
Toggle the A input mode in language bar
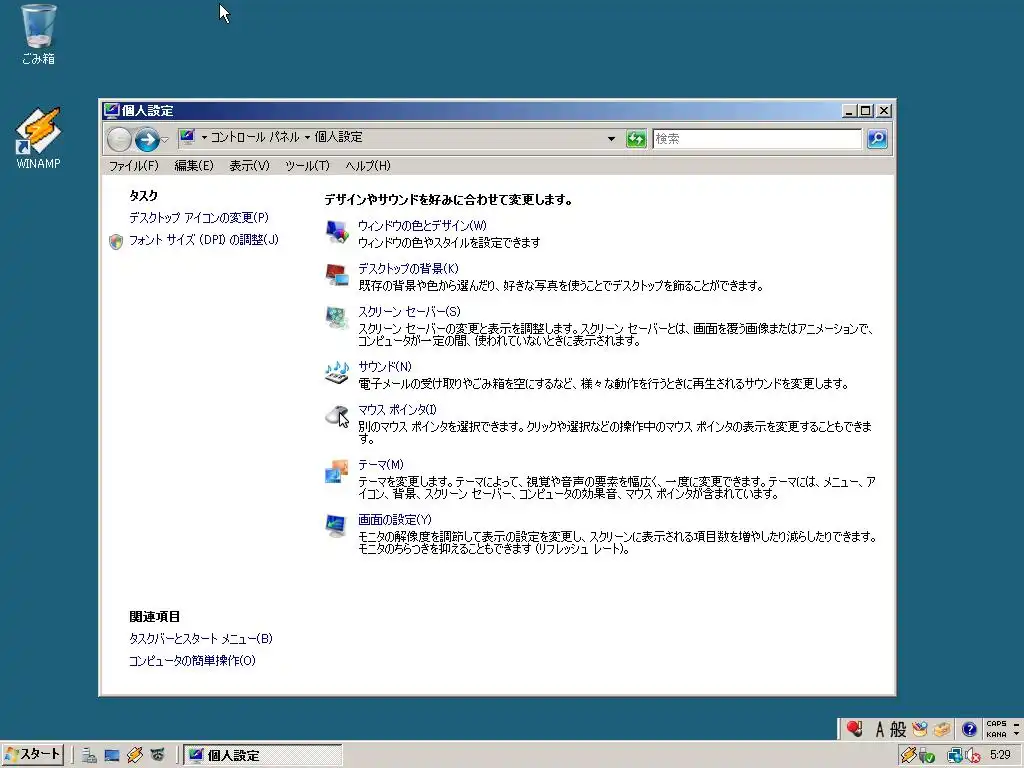pyautogui.click(x=880, y=729)
